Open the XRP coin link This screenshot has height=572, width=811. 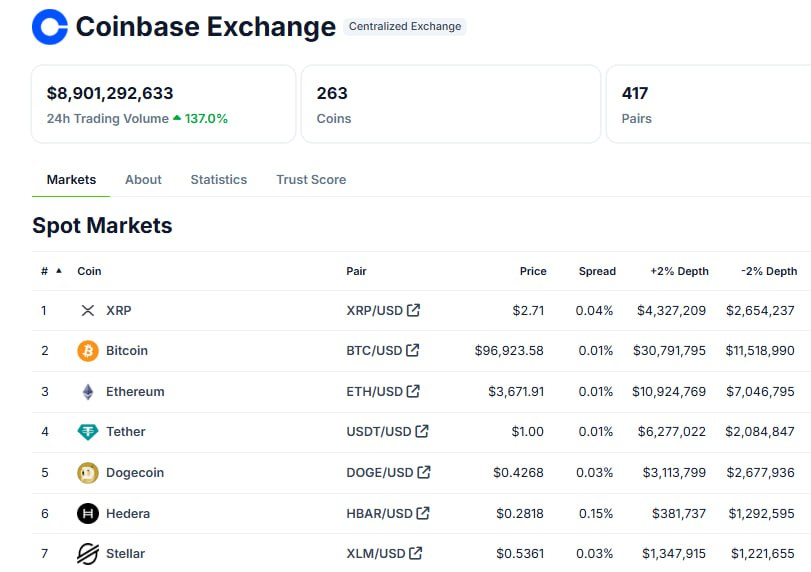point(119,310)
